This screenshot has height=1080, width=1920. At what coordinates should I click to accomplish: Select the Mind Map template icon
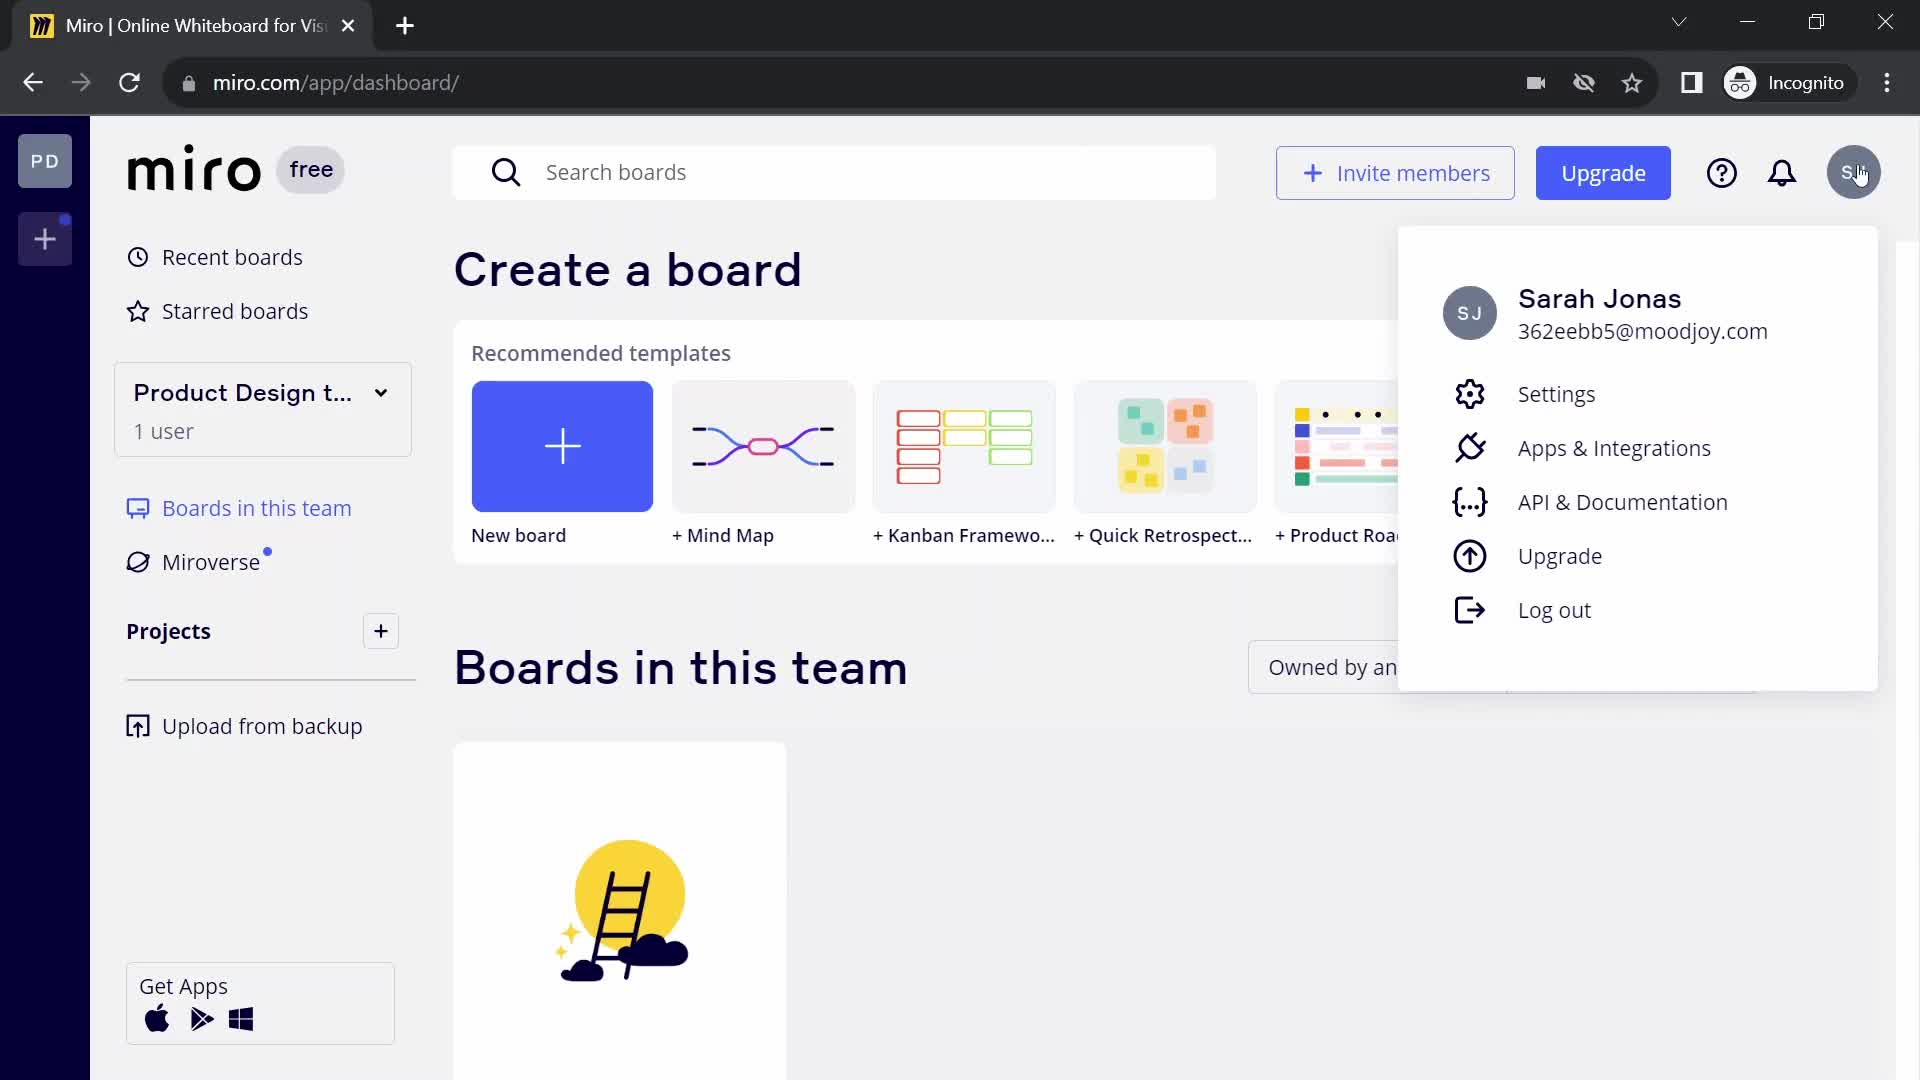tap(765, 448)
